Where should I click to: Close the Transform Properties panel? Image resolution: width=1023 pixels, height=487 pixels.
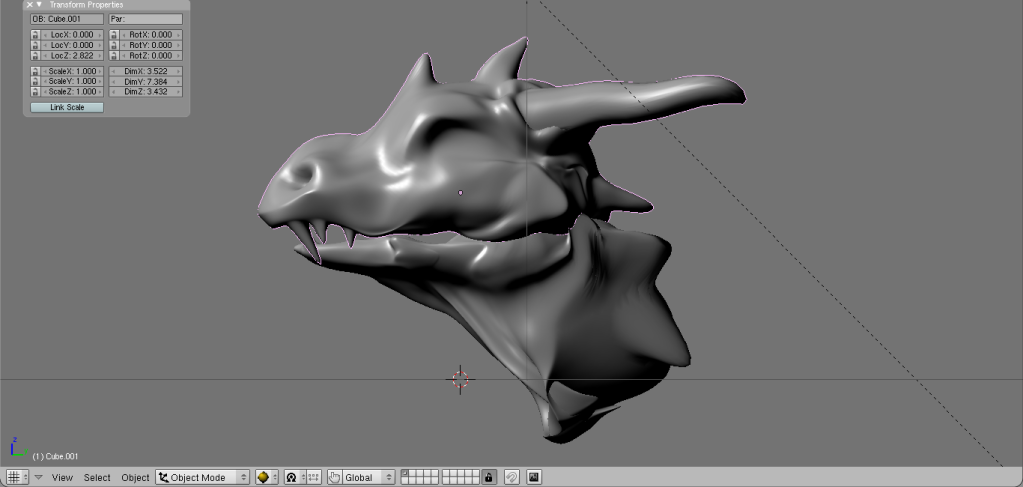coord(29,4)
